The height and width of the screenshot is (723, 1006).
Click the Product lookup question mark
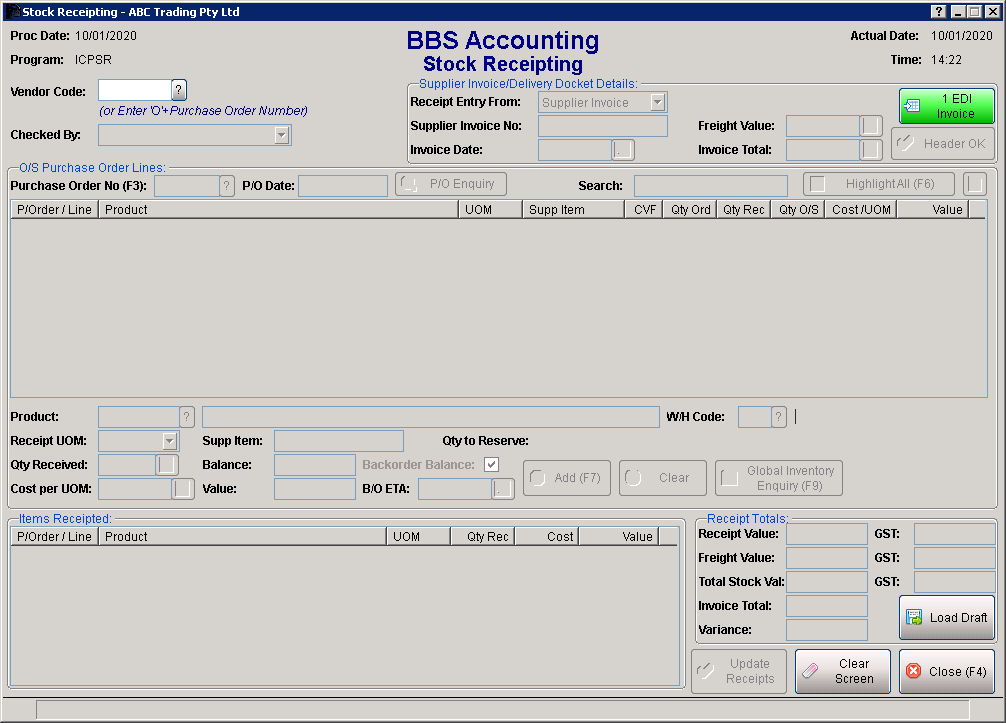(187, 417)
